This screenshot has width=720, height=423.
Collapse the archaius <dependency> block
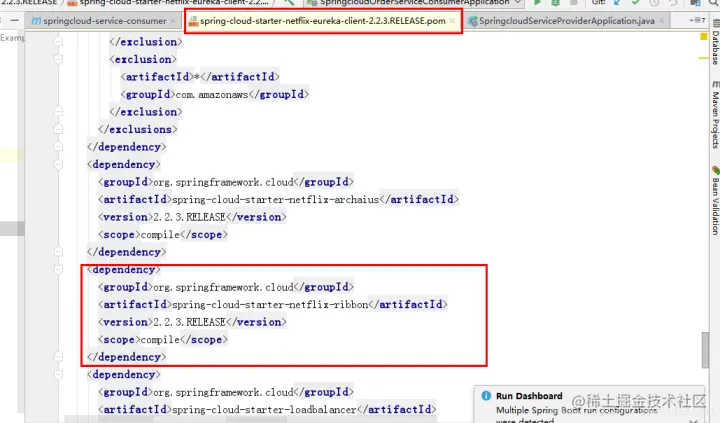click(58, 164)
